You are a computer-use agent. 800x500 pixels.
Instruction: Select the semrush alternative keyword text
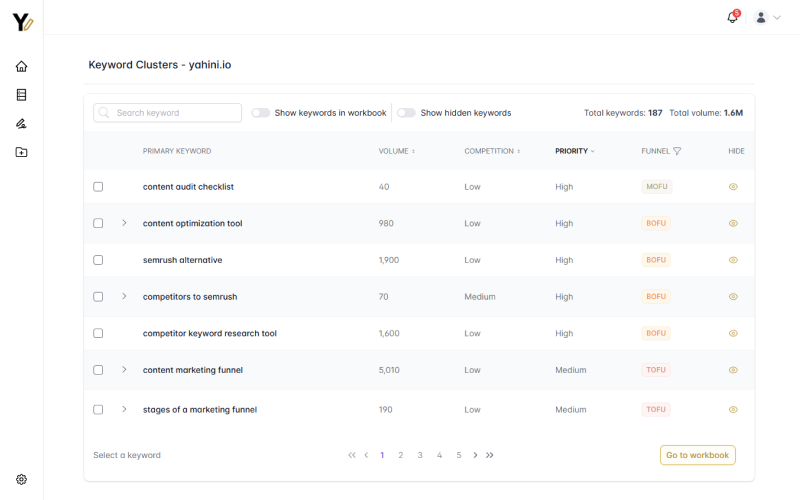pos(183,260)
